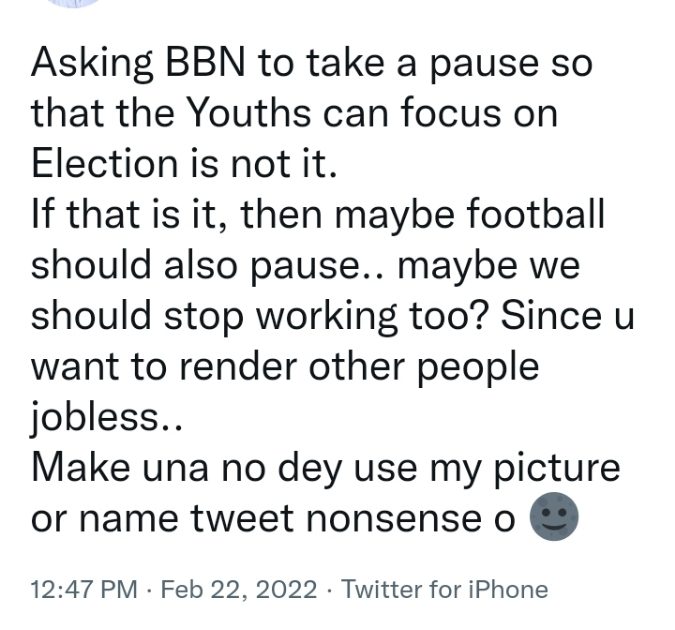Open the Twitter for iPhone source link

[445, 590]
